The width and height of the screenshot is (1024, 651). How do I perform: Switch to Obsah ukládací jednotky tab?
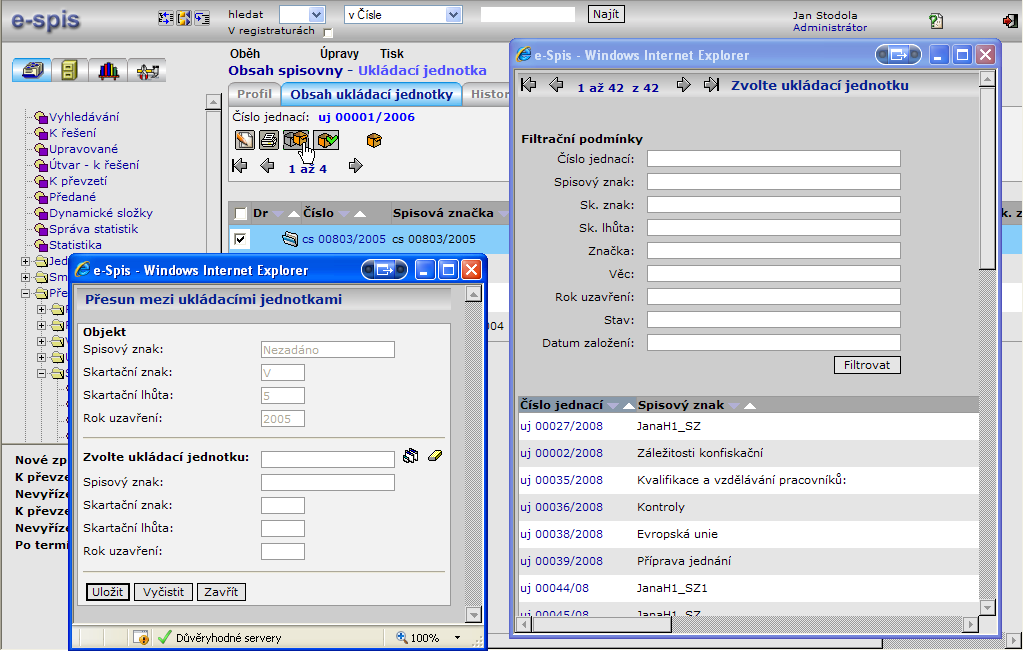point(371,95)
